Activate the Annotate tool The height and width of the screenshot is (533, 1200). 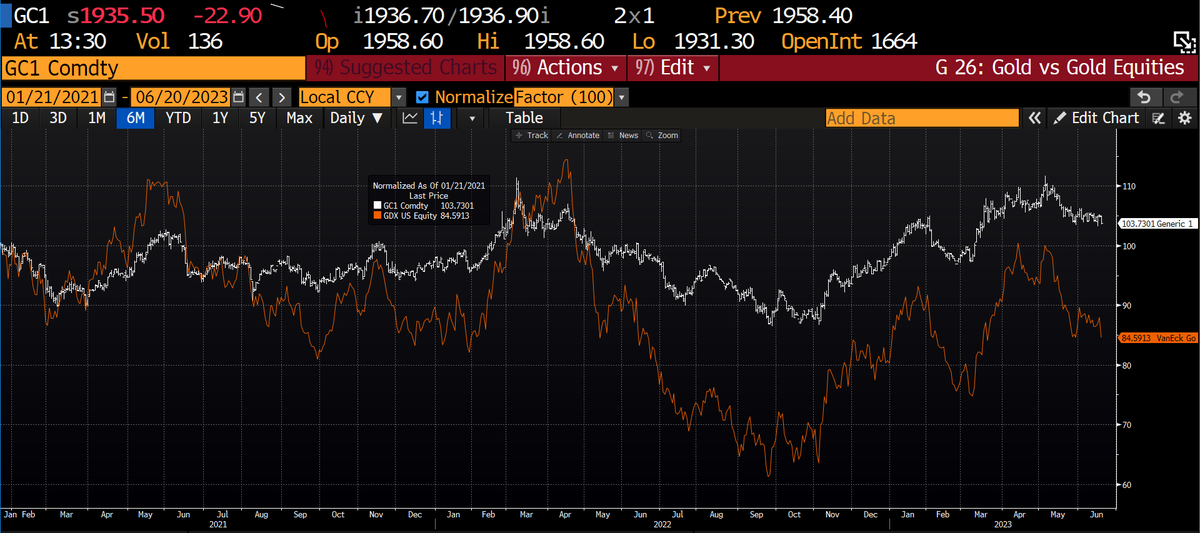pos(579,135)
